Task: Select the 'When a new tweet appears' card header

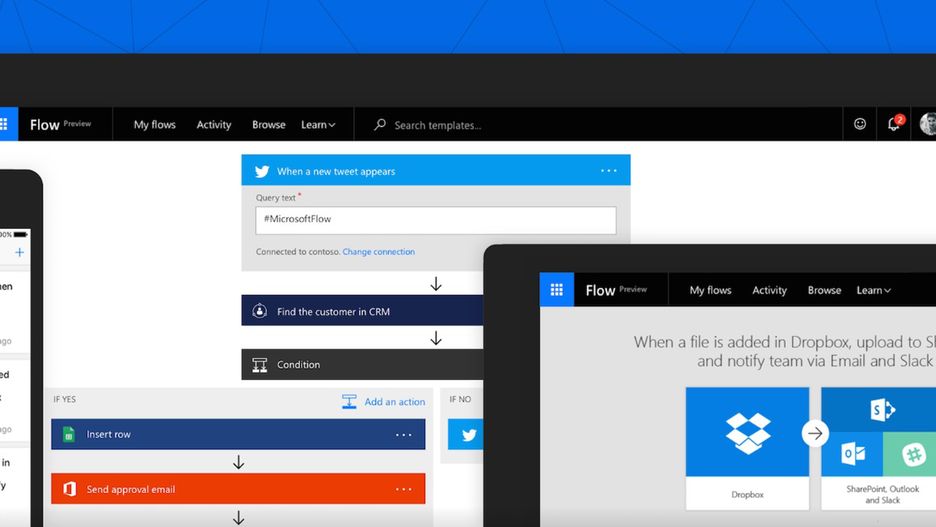Action: coord(436,170)
